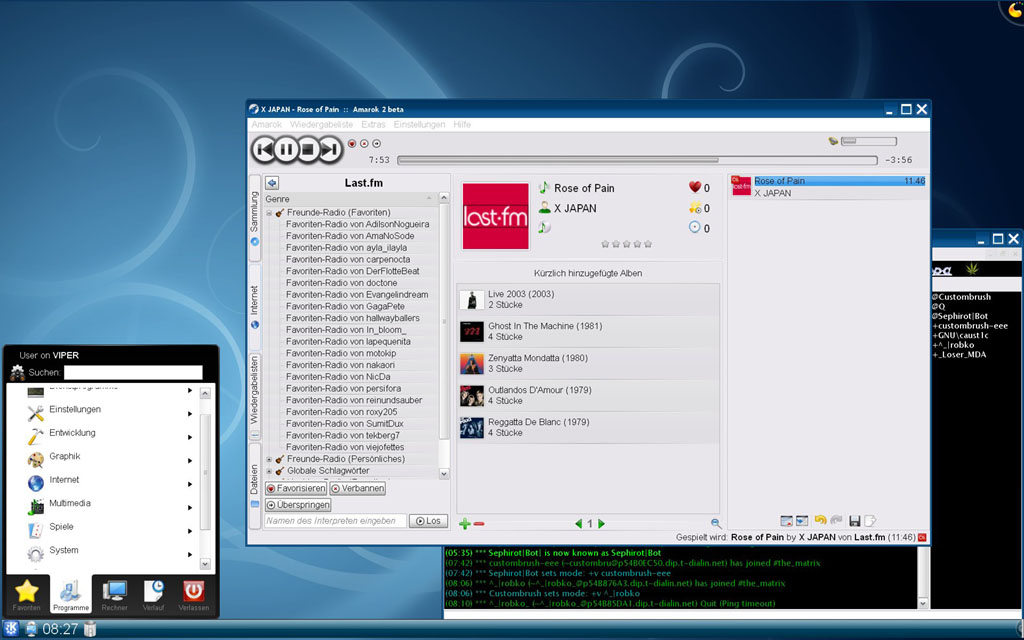Image resolution: width=1024 pixels, height=640 pixels.
Task: Set rating using the five-star row
Action: pos(626,244)
